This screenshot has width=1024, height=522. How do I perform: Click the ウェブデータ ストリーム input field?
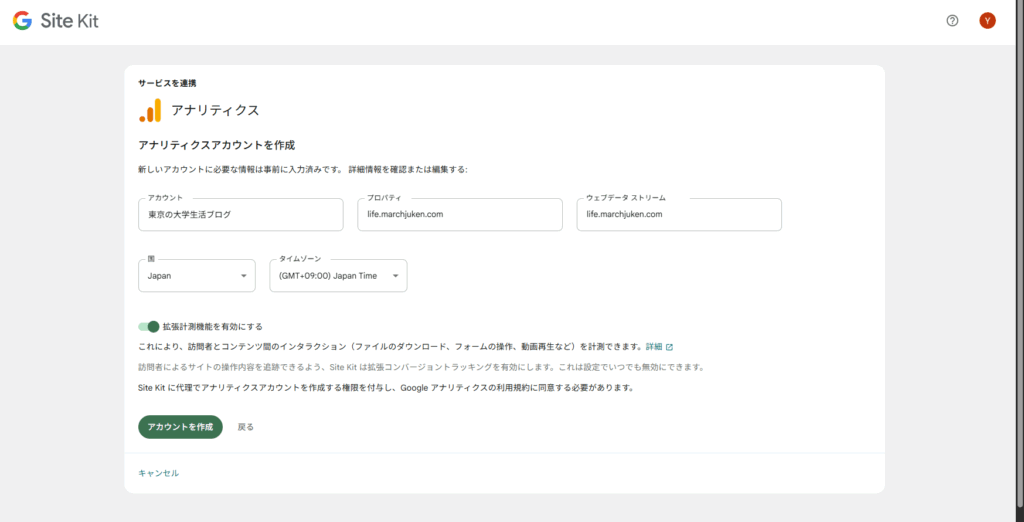coord(679,214)
